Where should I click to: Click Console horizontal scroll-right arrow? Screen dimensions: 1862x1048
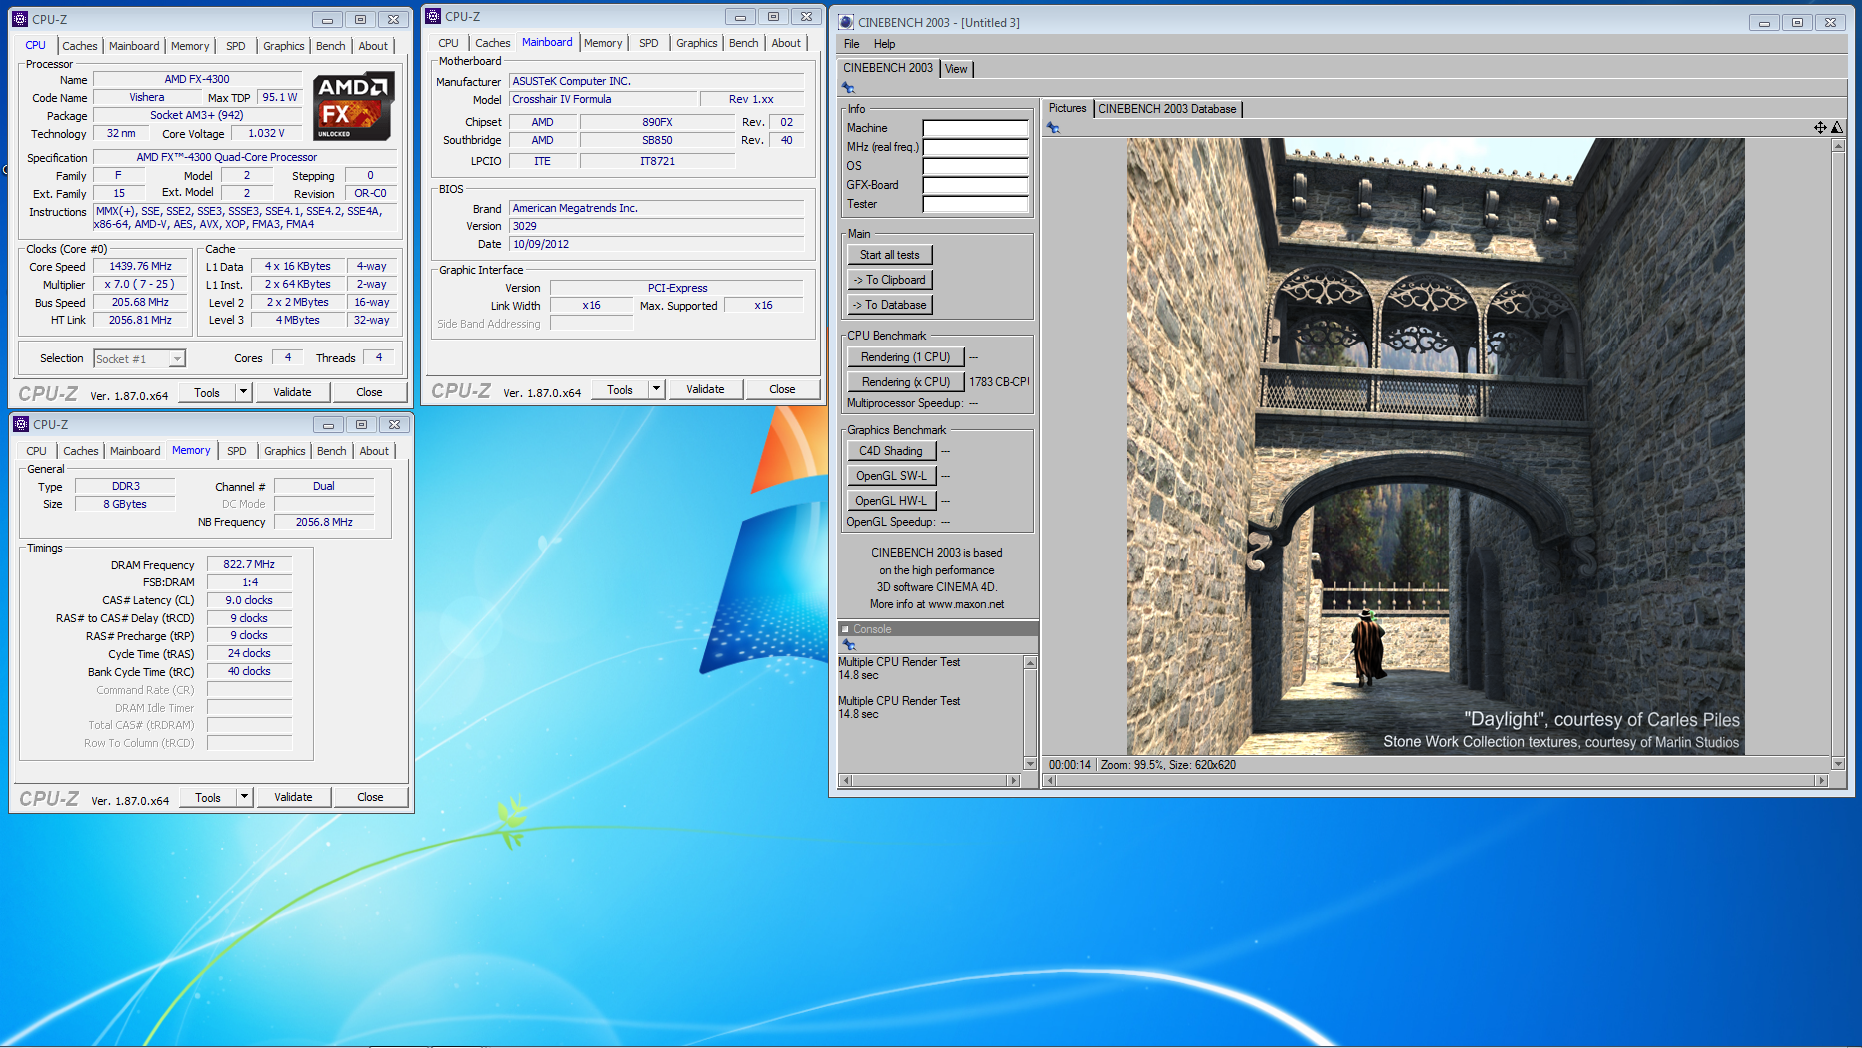(x=1013, y=780)
